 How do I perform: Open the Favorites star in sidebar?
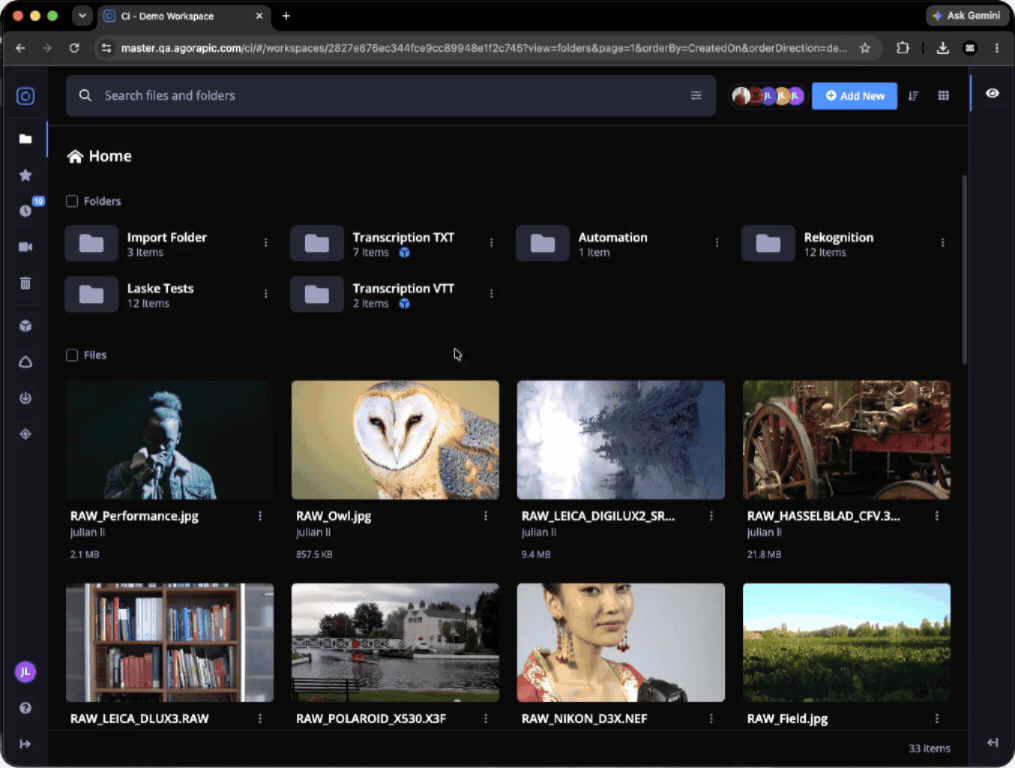pos(25,175)
